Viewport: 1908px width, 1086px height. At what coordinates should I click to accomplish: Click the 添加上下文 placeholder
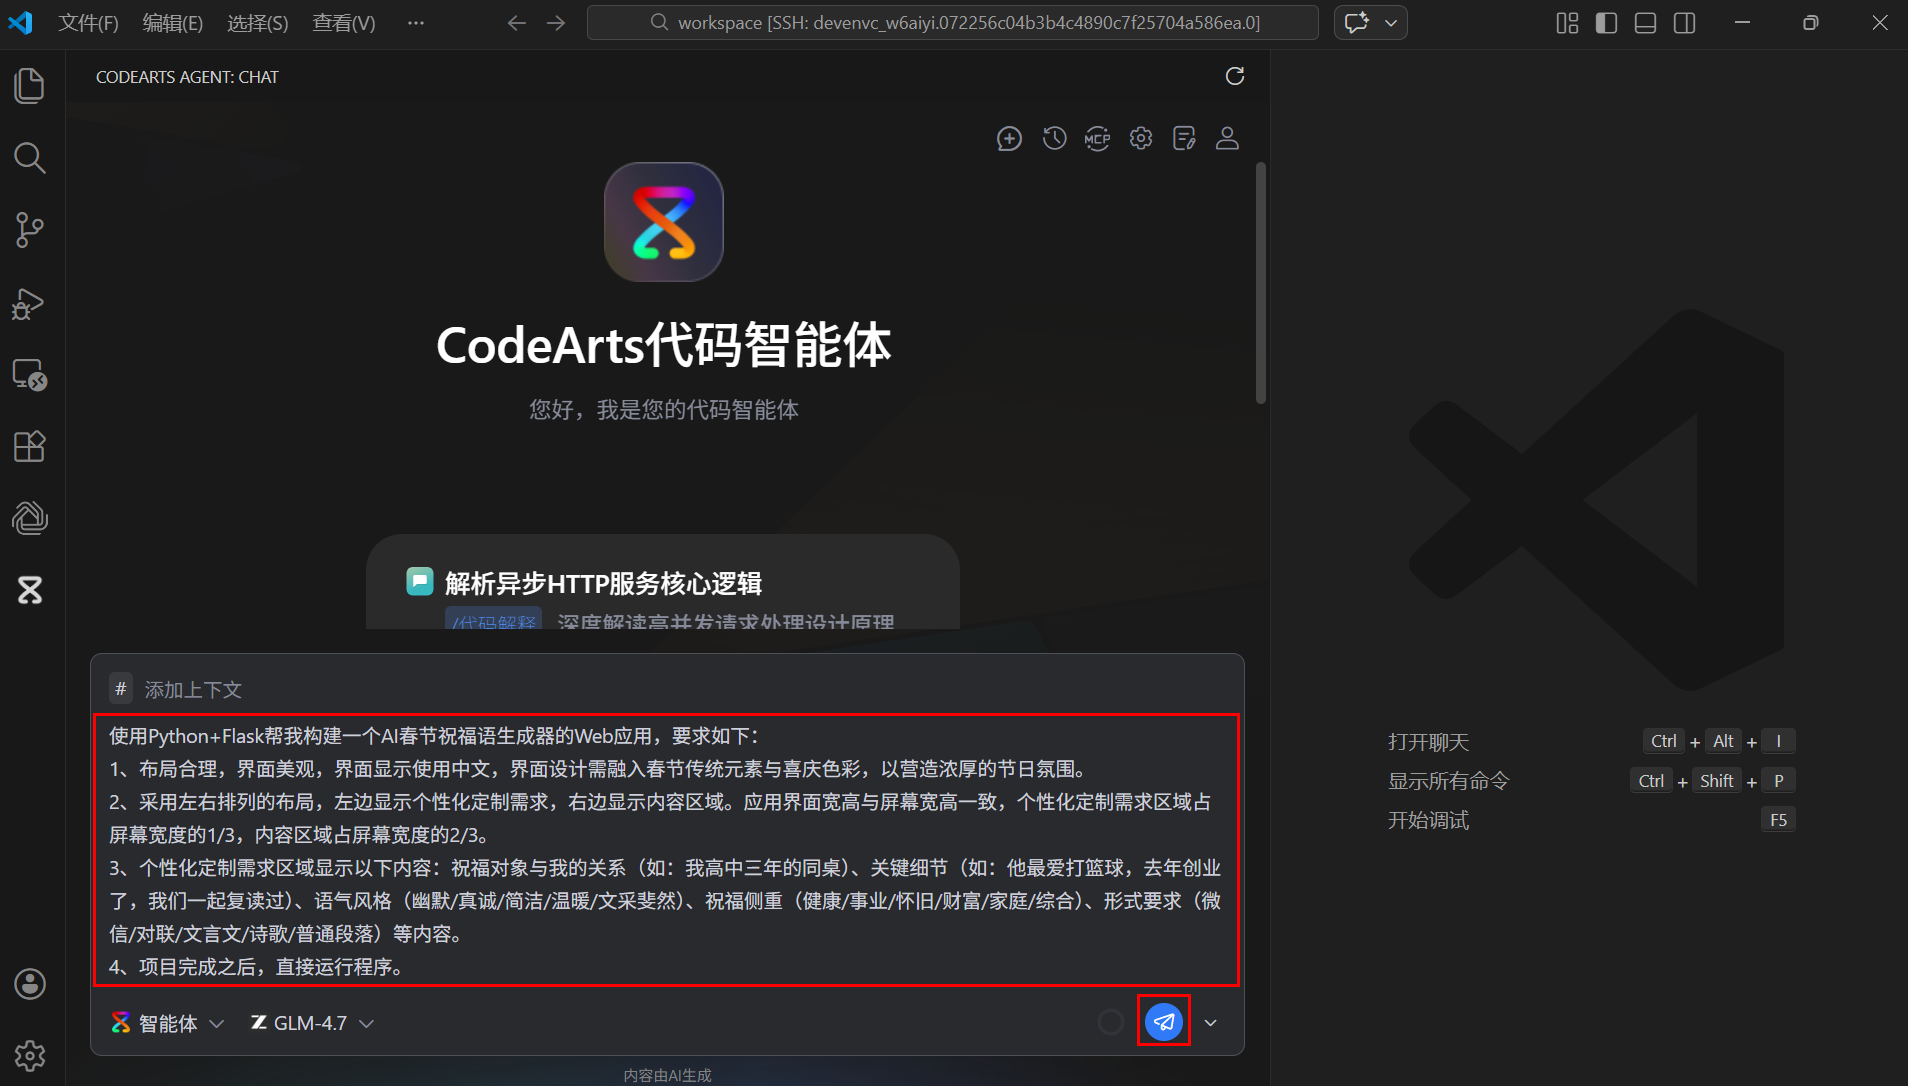(193, 689)
